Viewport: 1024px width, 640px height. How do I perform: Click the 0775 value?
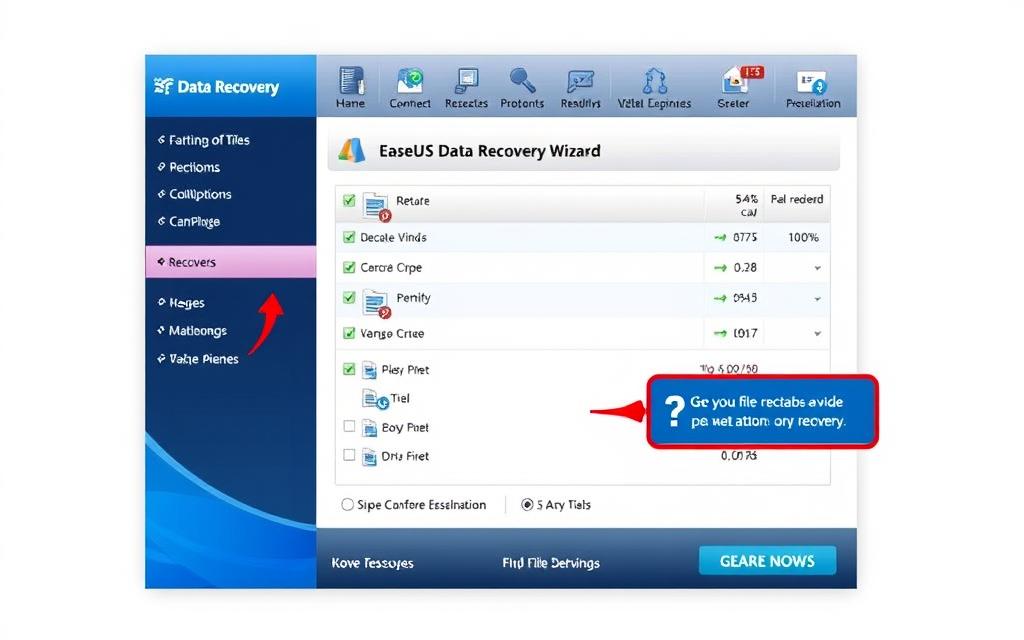745,238
